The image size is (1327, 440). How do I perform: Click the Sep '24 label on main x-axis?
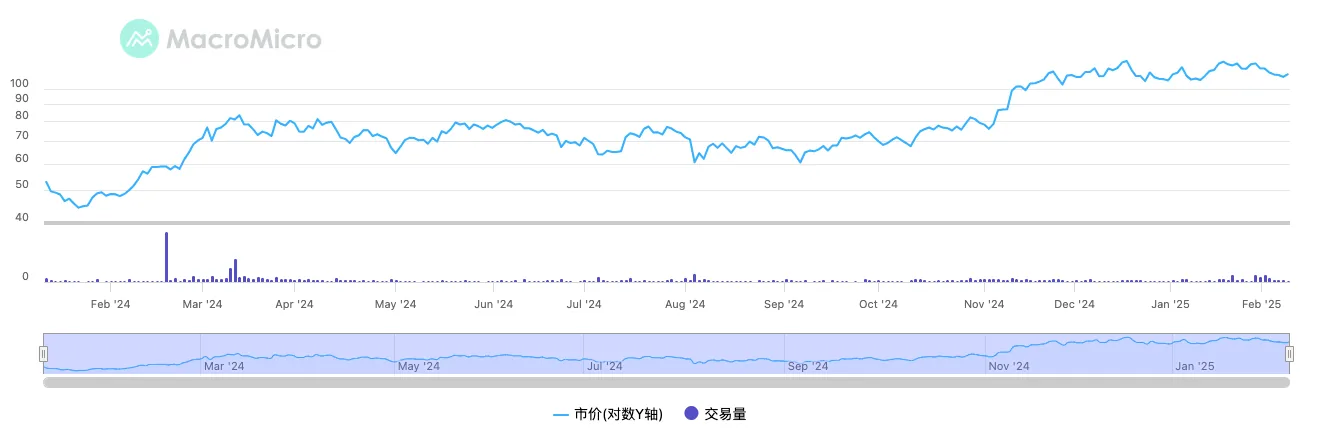pyautogui.click(x=784, y=304)
